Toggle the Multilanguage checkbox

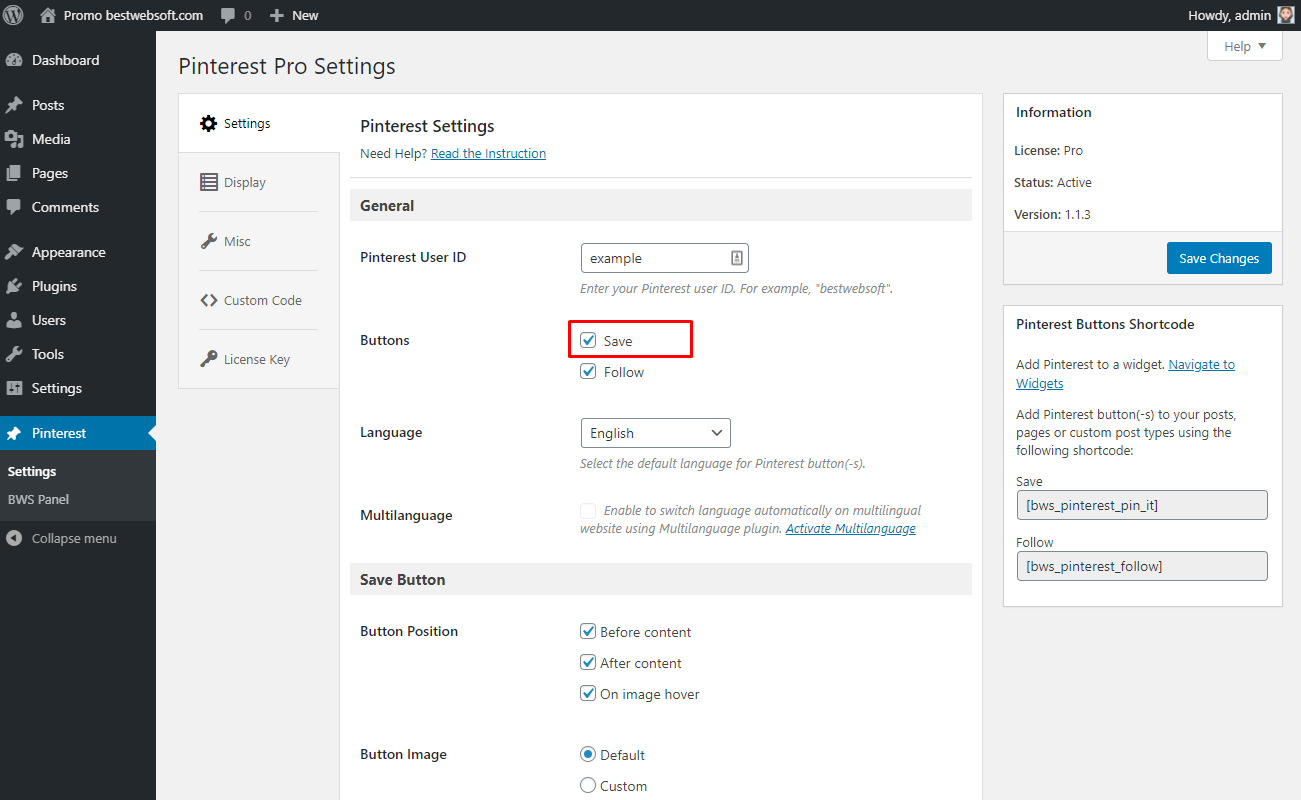pos(588,511)
